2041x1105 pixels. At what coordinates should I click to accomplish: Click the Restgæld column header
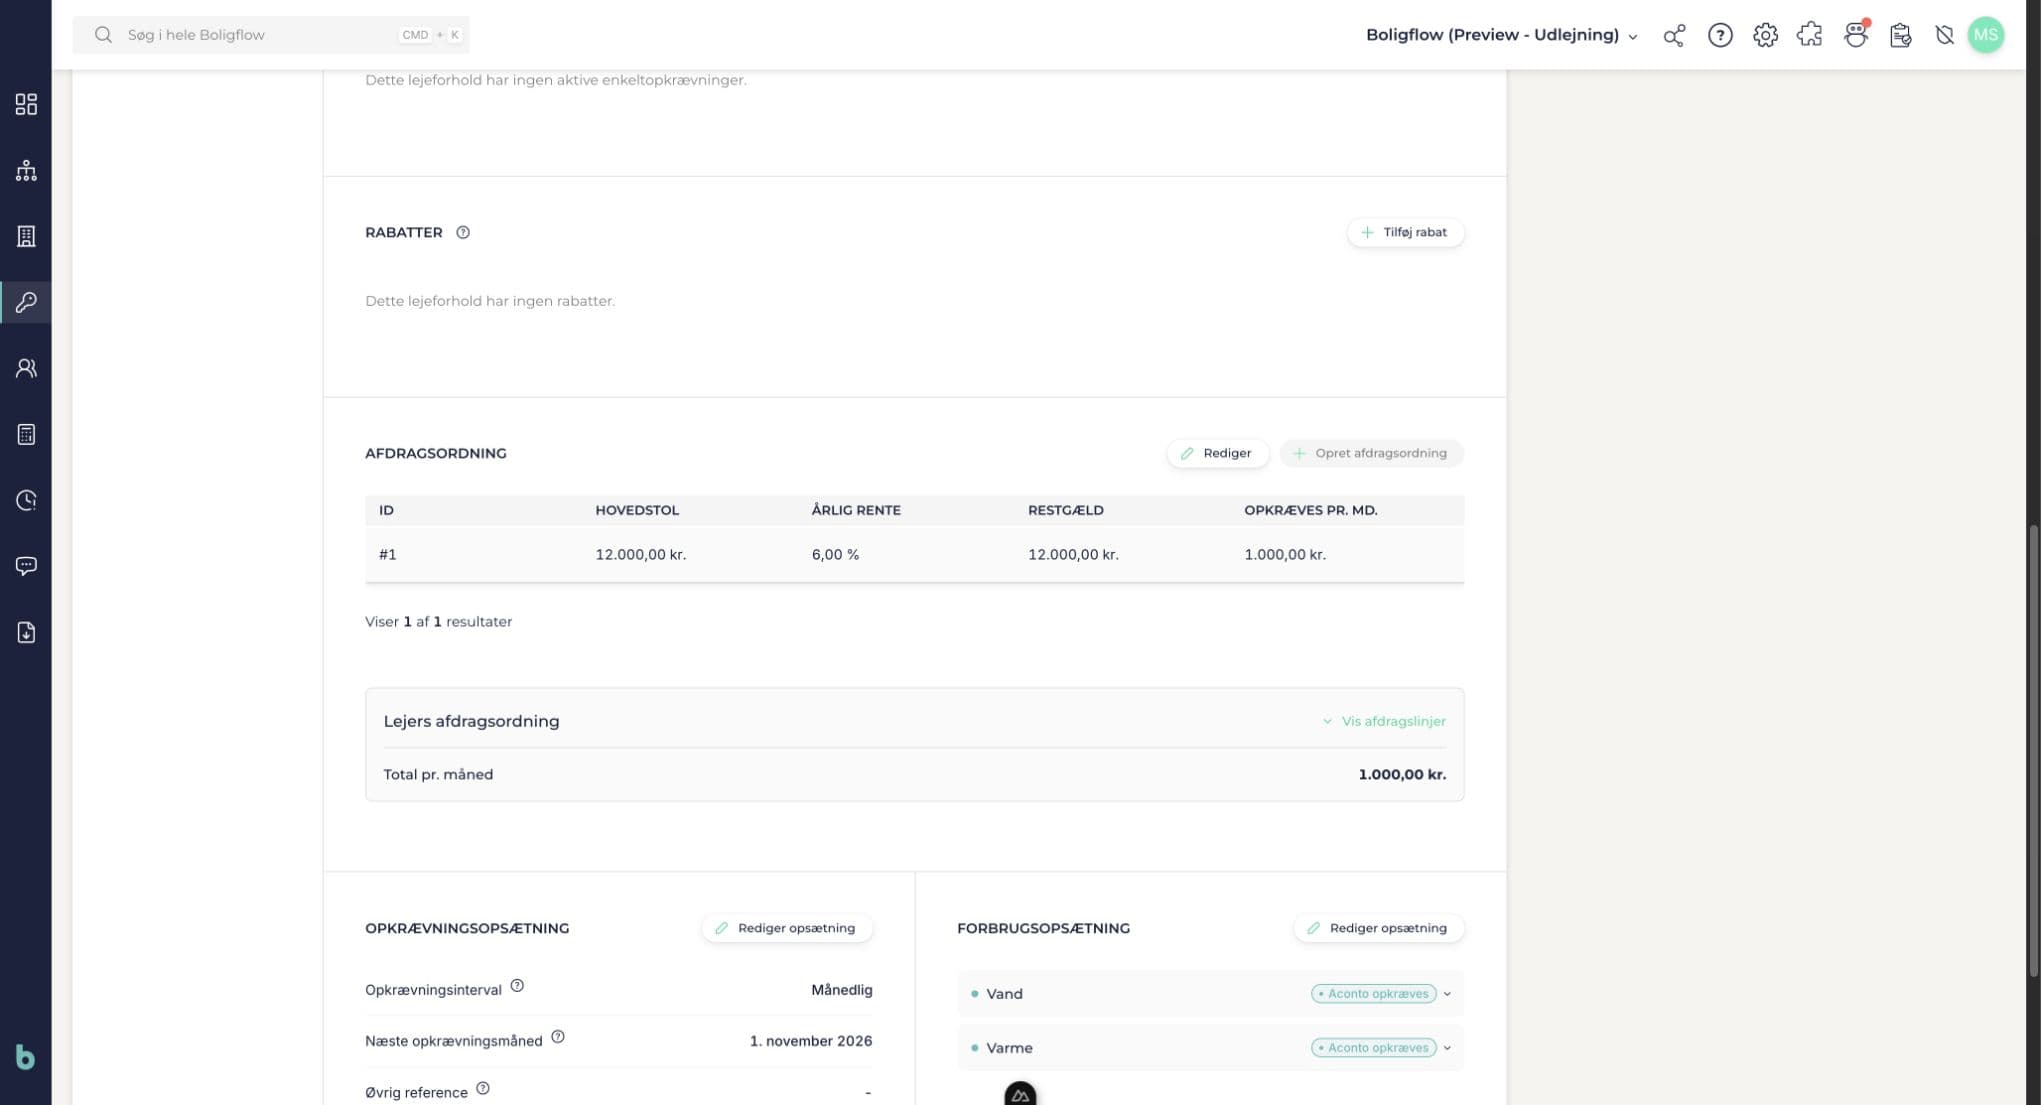tap(1066, 510)
